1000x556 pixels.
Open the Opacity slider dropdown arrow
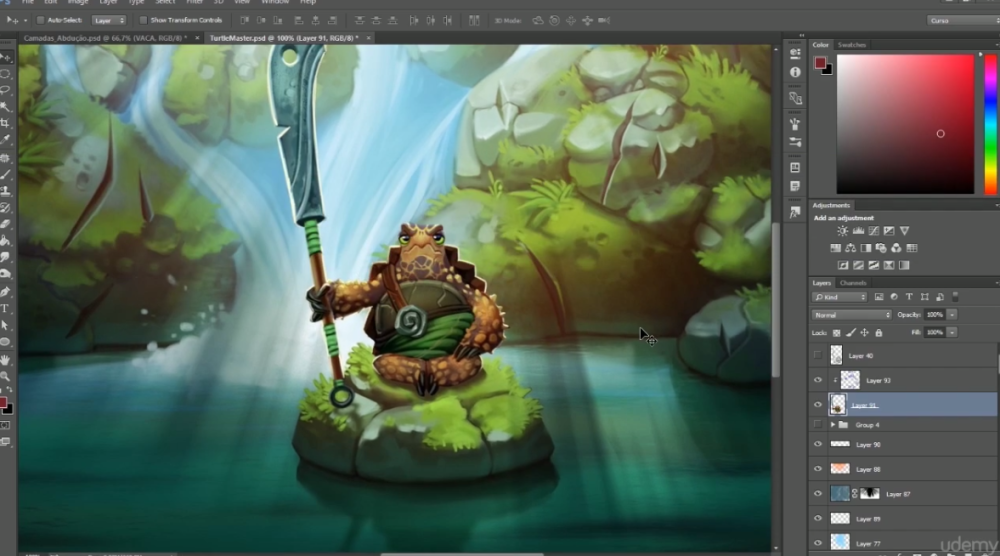point(952,315)
